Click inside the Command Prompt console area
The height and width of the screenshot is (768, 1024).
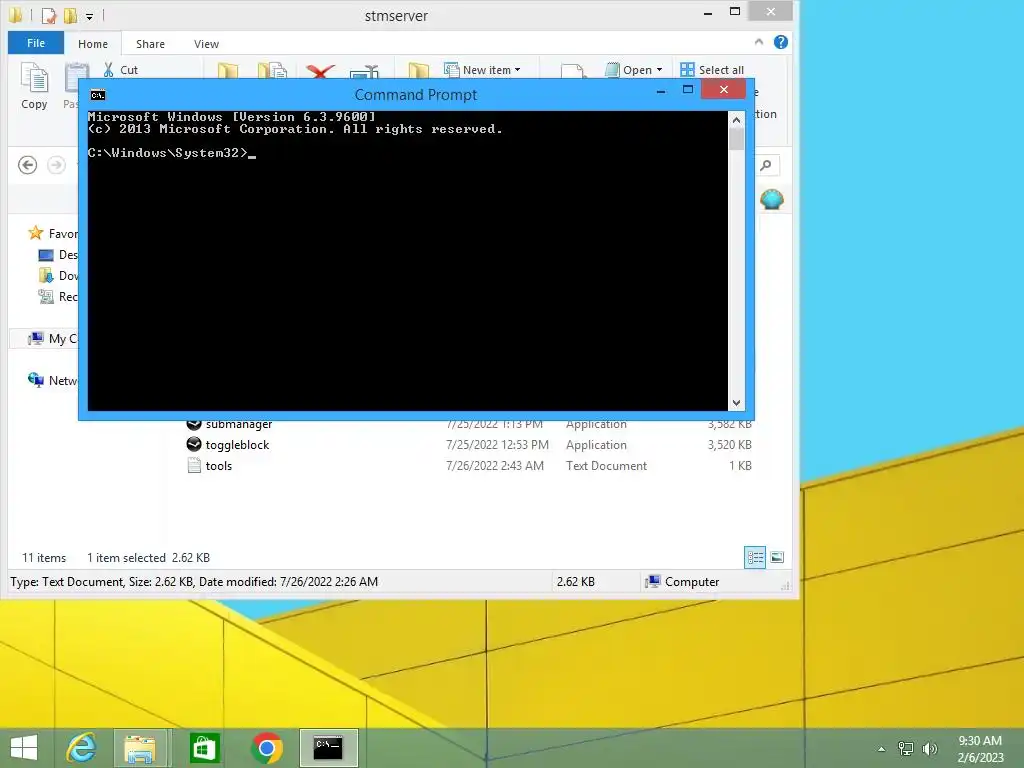point(408,261)
